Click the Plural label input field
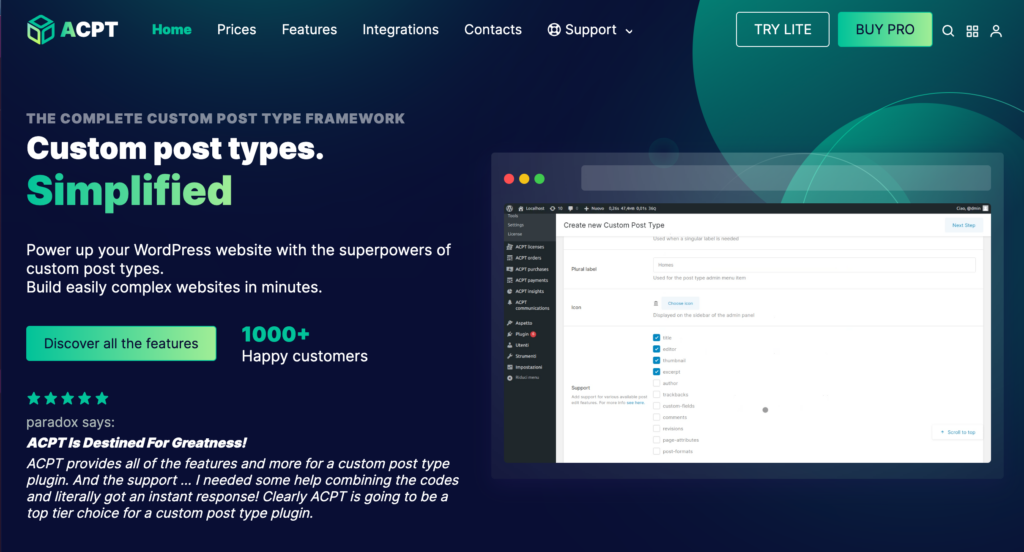The image size is (1024, 552). 814,265
